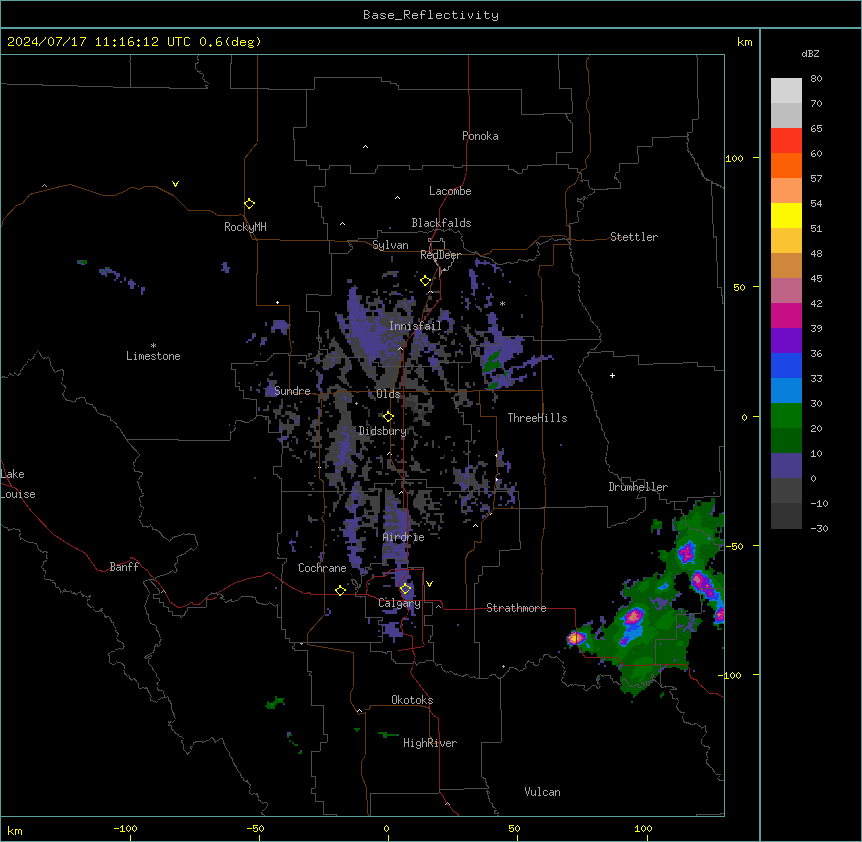The height and width of the screenshot is (842, 862).
Task: Click the Olds town label
Action: 388,394
